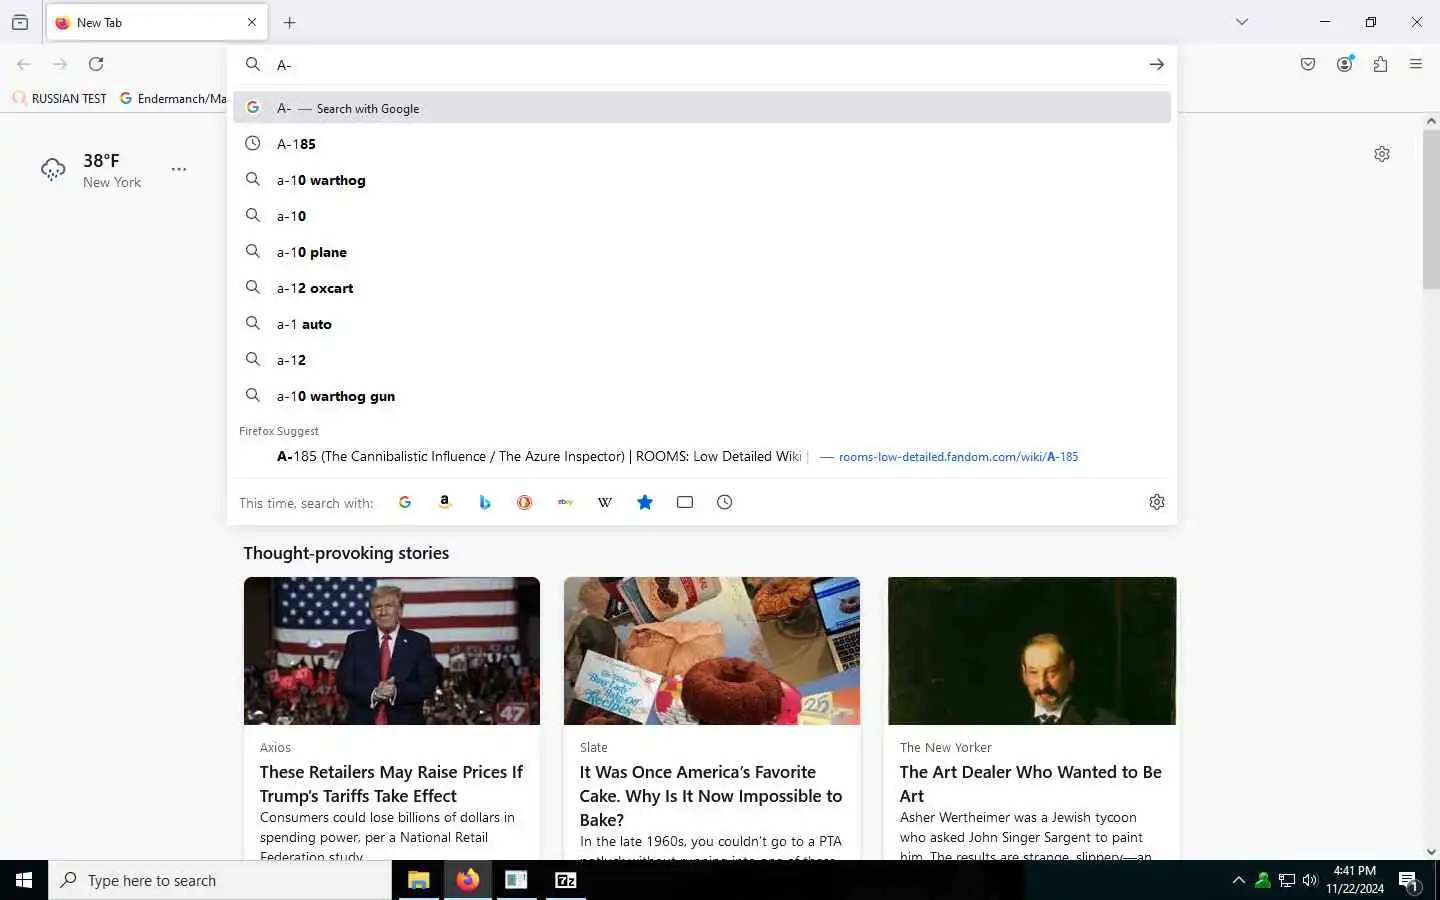Open the Extensions puzzle icon

point(1381,64)
